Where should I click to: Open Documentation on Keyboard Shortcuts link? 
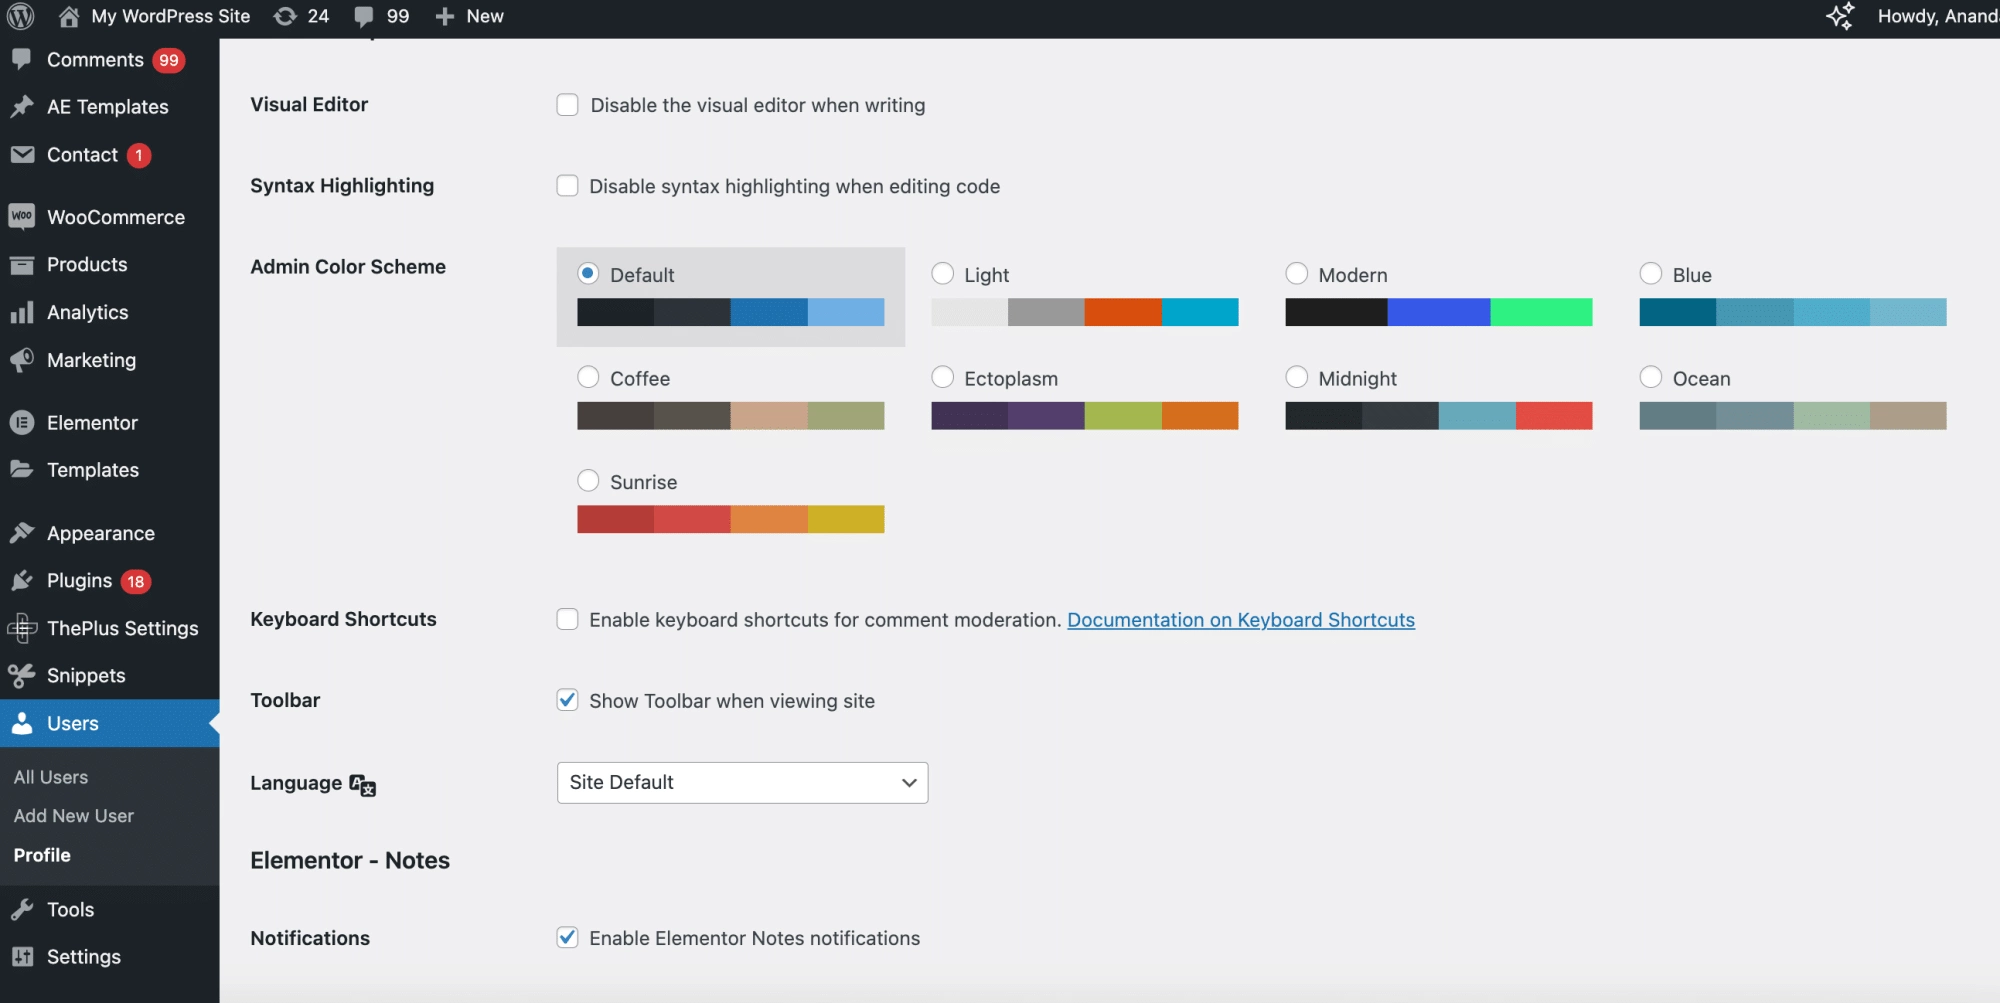point(1240,619)
